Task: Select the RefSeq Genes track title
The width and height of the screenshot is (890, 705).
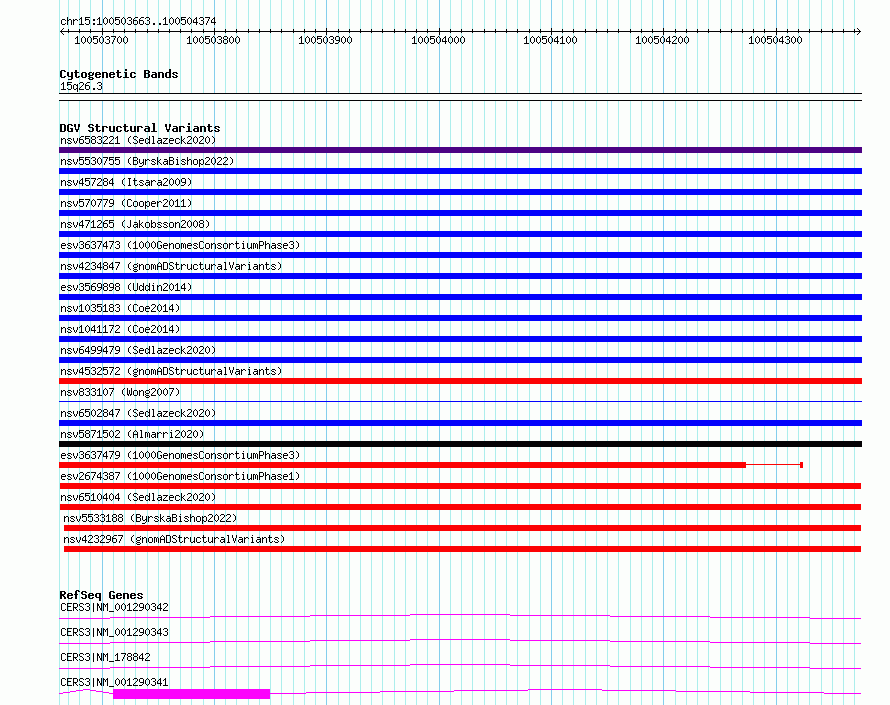Action: pos(101,595)
